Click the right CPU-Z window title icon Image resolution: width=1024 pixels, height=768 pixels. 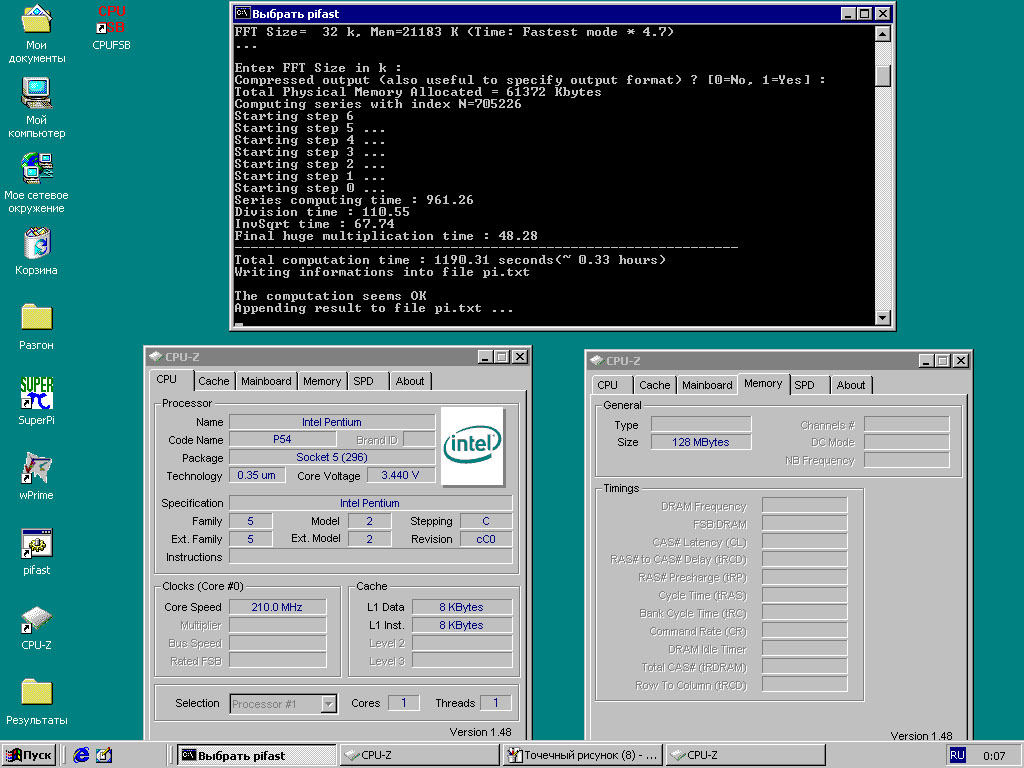click(x=596, y=360)
